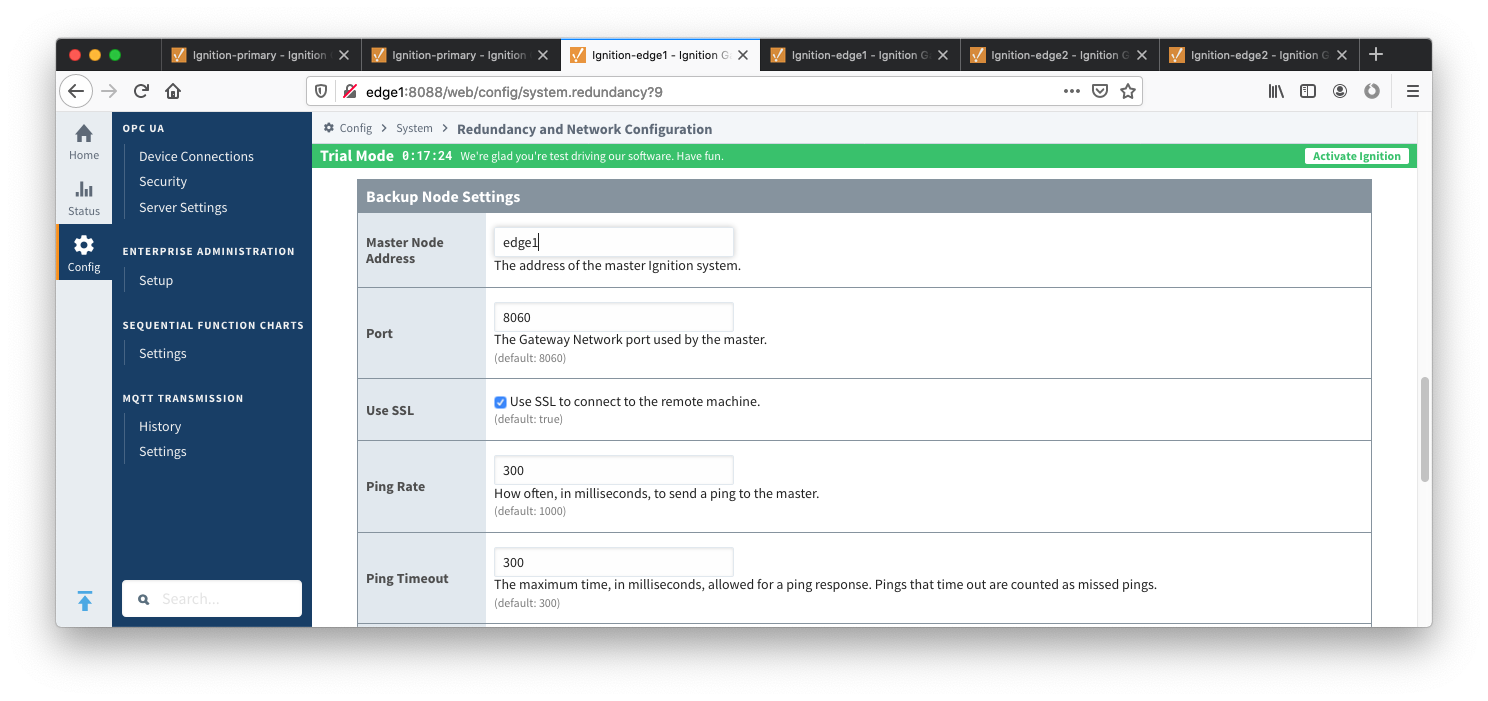This screenshot has width=1488, height=701.
Task: Click the browser forward arrow
Action: (109, 91)
